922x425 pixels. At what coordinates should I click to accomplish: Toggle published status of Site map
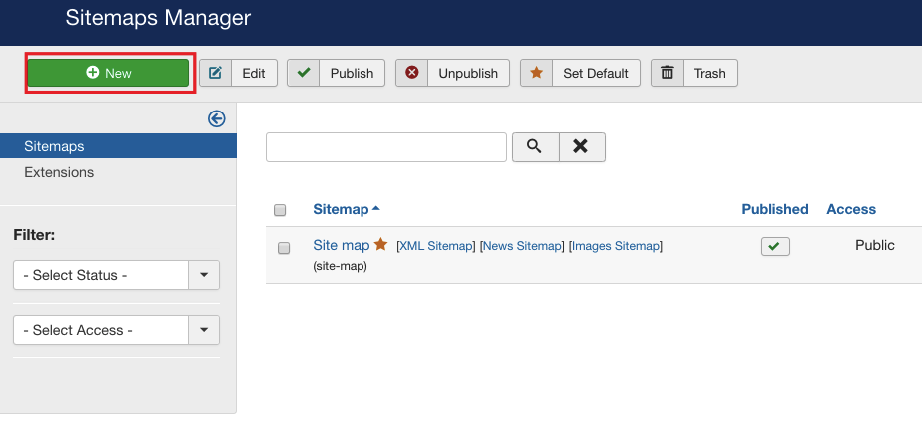pos(775,246)
